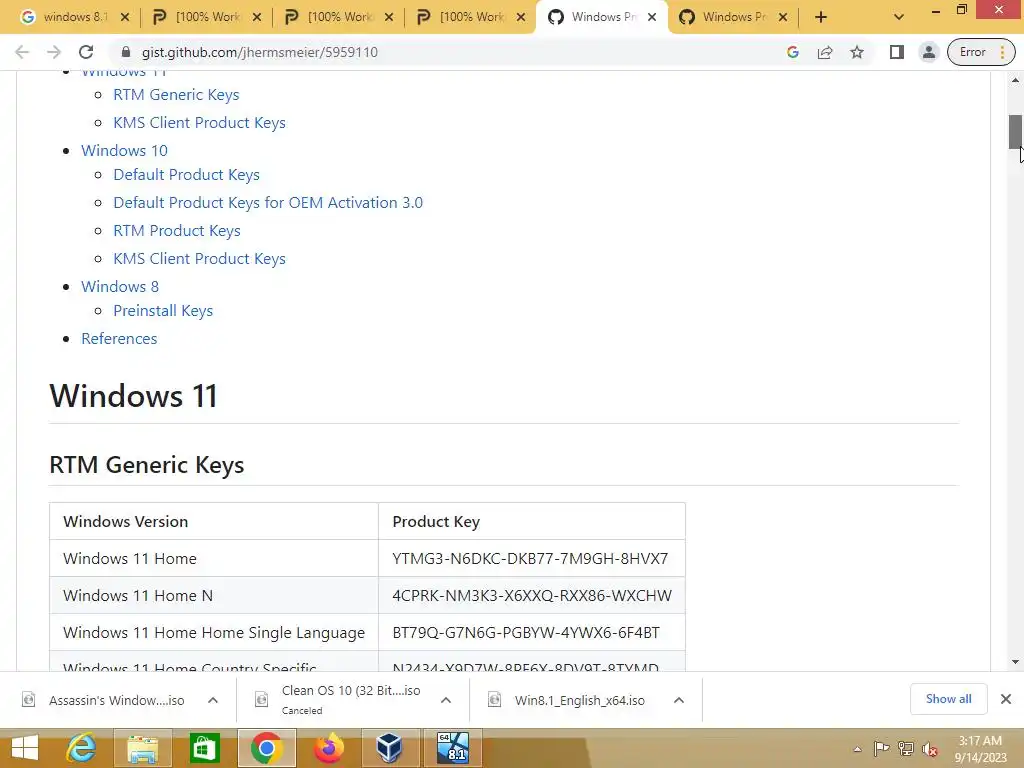Reload the current gist page
The image size is (1024, 768).
[86, 52]
